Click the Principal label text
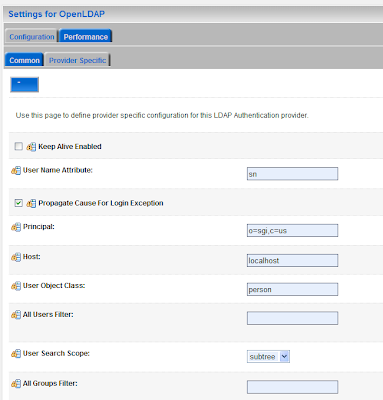The height and width of the screenshot is (400, 383). (x=39, y=227)
